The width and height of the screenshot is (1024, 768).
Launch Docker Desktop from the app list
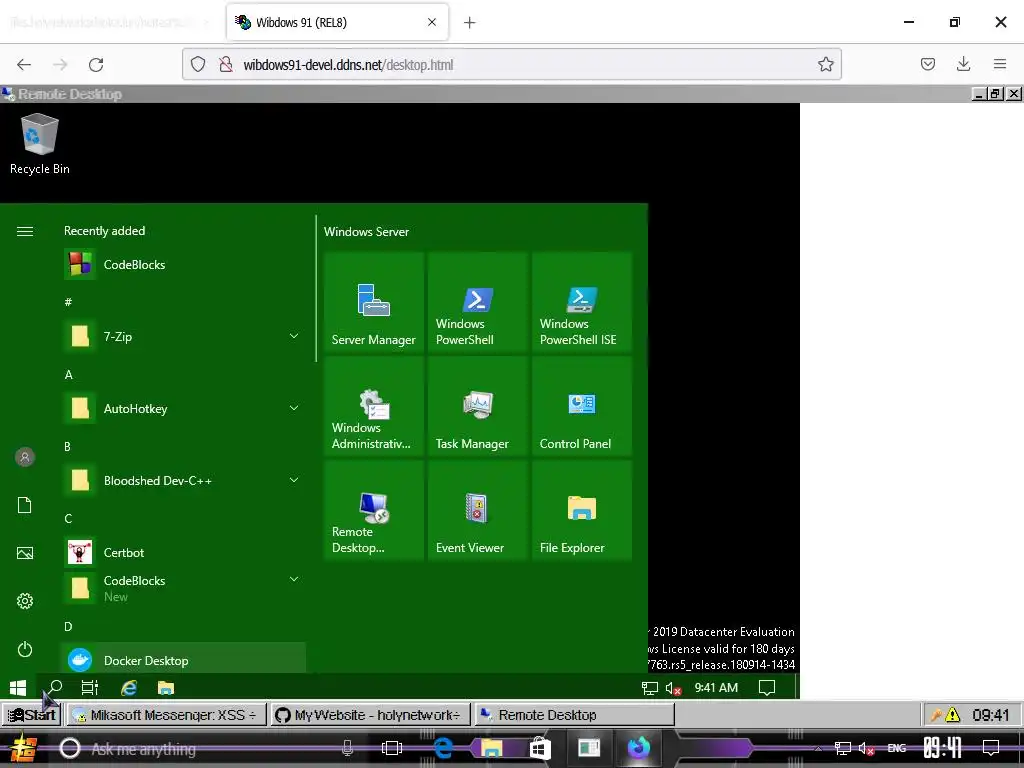(x=183, y=660)
